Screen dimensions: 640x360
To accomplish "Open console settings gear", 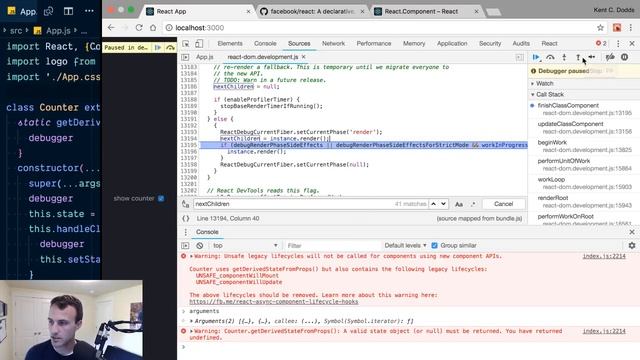I will pyautogui.click(x=632, y=245).
